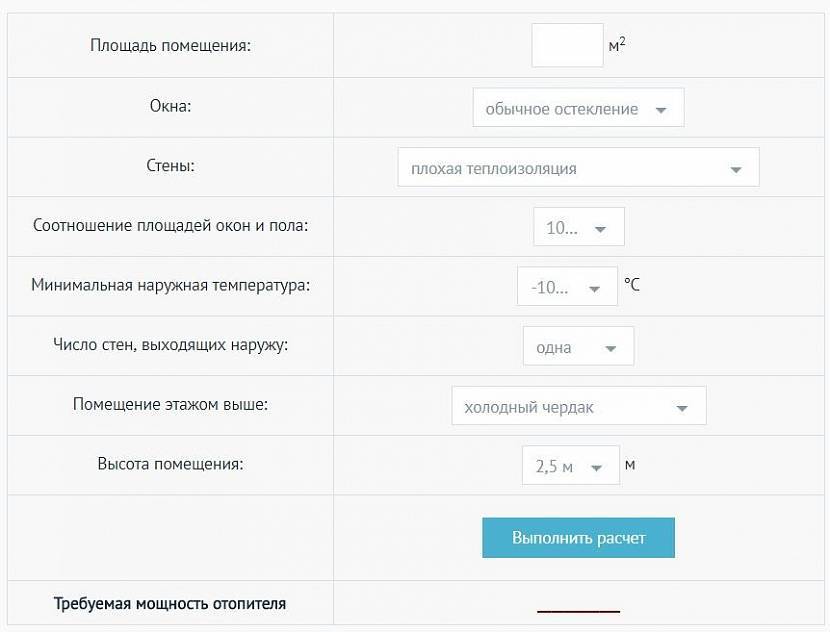Click the "Требуемая мощность отопителя" label

[170, 604]
